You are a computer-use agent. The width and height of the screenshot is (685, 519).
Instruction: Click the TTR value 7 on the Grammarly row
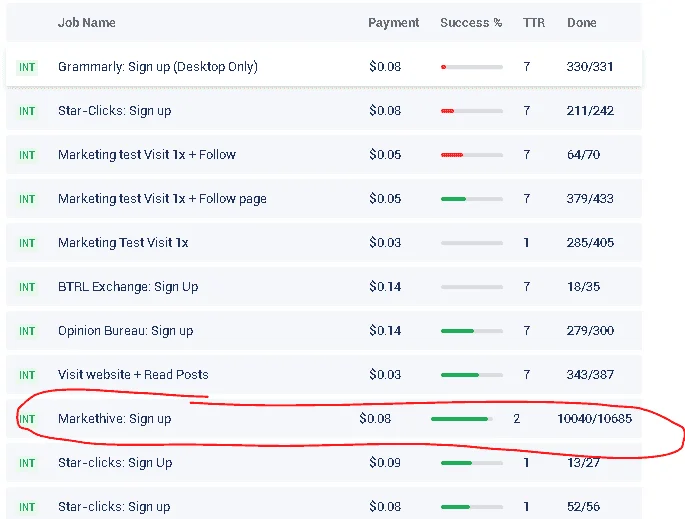tap(527, 67)
